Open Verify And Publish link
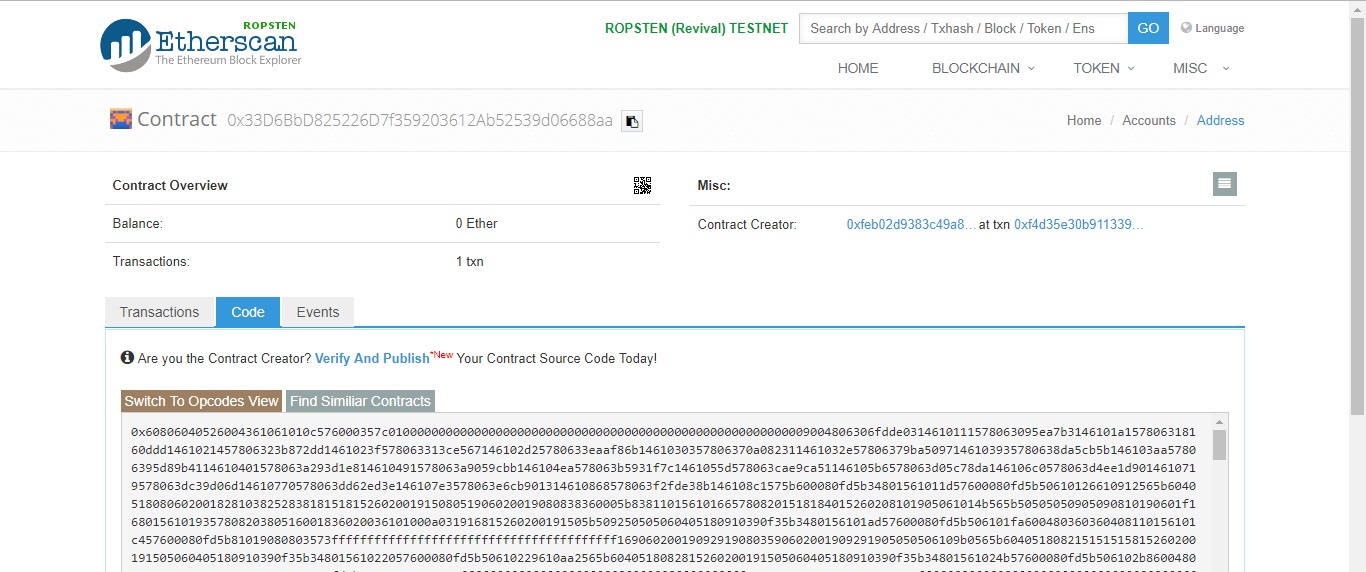1366x572 pixels. click(372, 358)
